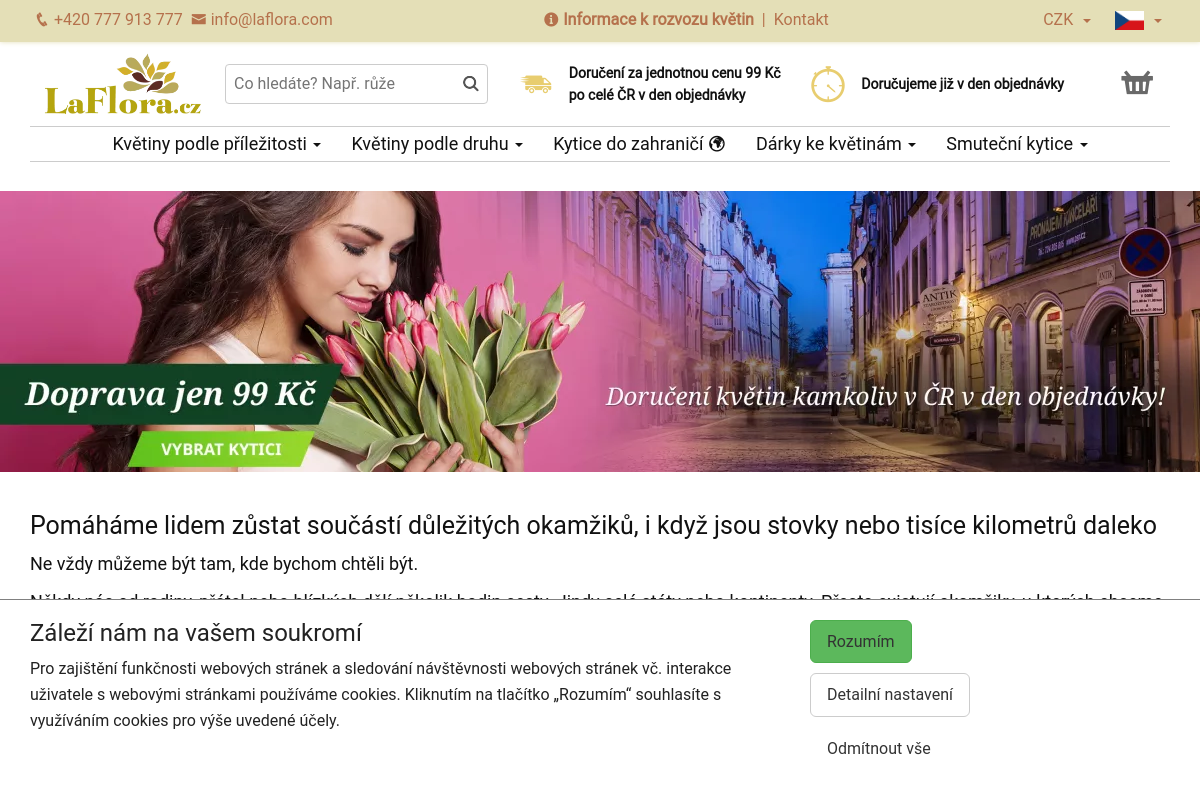1200x800 pixels.
Task: Open the CZK currency dropdown
Action: tap(1067, 20)
